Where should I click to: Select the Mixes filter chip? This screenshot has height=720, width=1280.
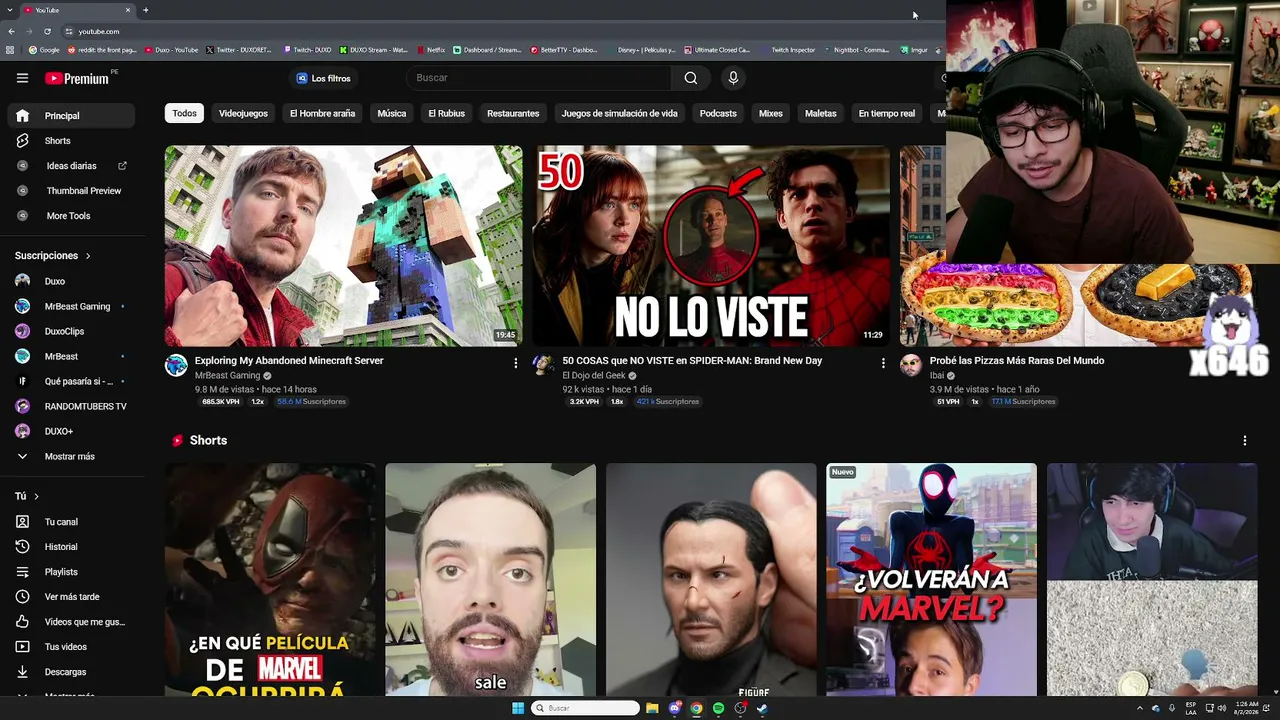(x=771, y=114)
